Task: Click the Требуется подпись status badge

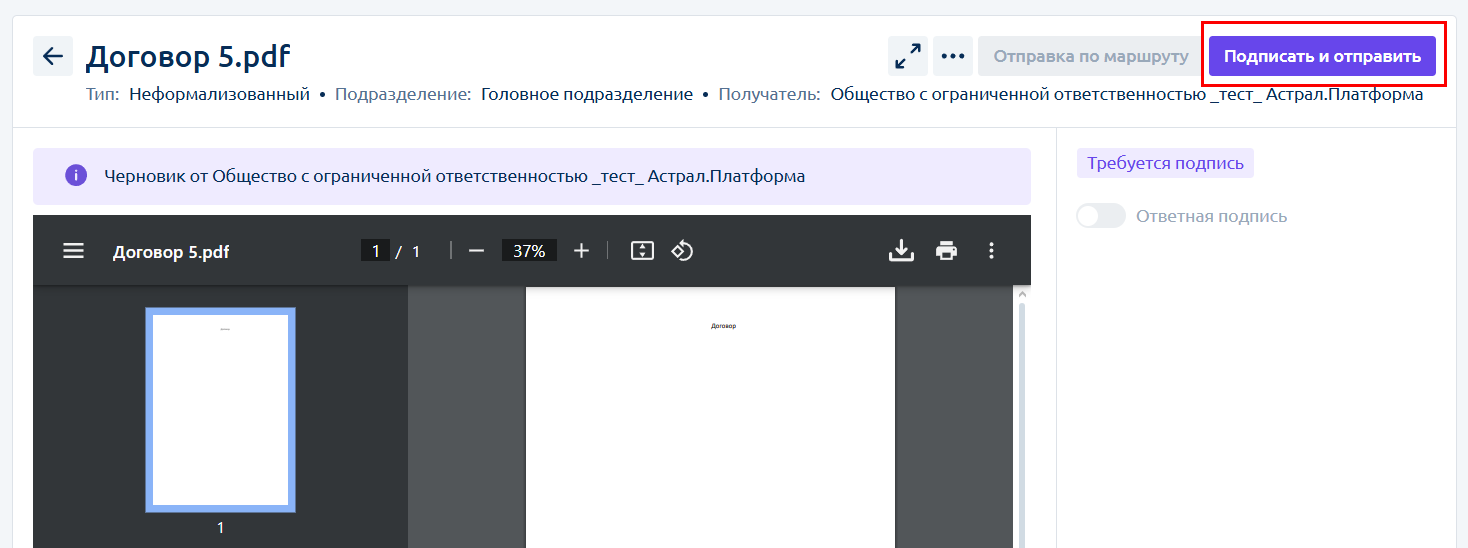Action: [x=1165, y=164]
